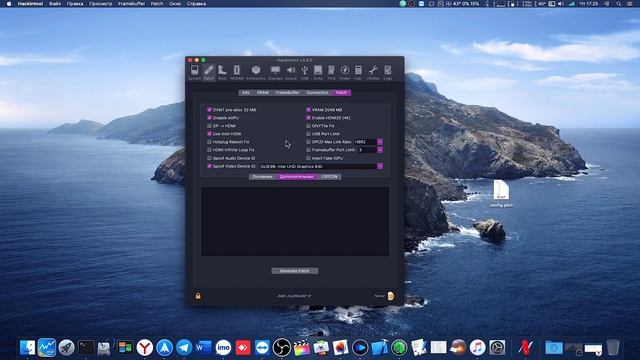The width and height of the screenshot is (640, 360).
Task: Click inside the patch output text area
Action: (x=295, y=221)
